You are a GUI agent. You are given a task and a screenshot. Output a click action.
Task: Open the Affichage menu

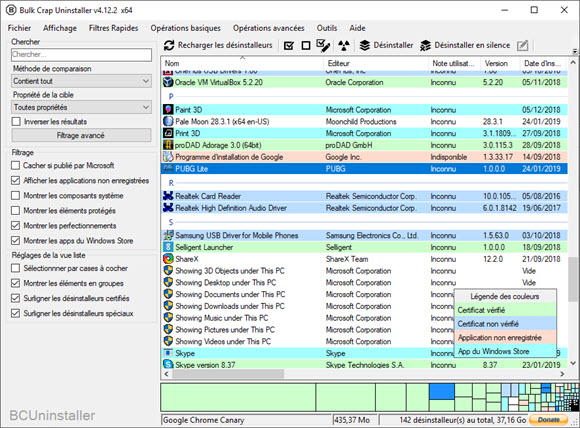pos(60,28)
